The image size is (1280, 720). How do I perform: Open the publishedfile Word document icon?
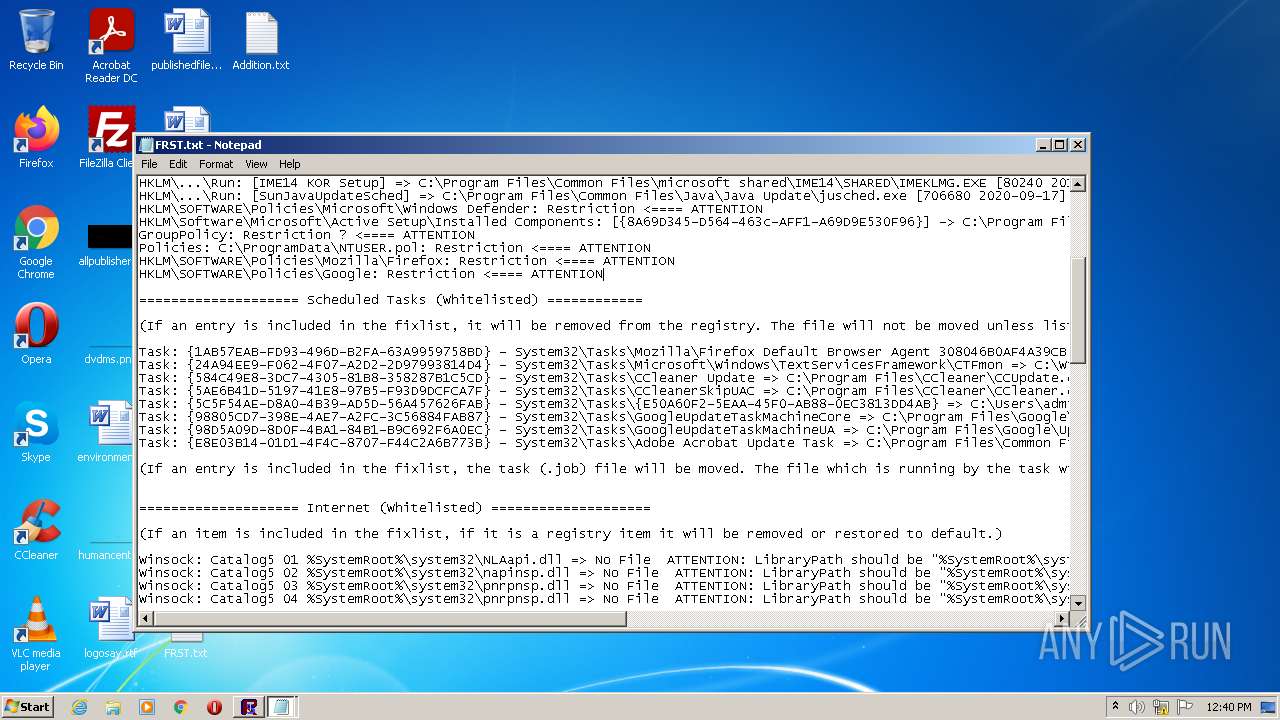coord(186,40)
